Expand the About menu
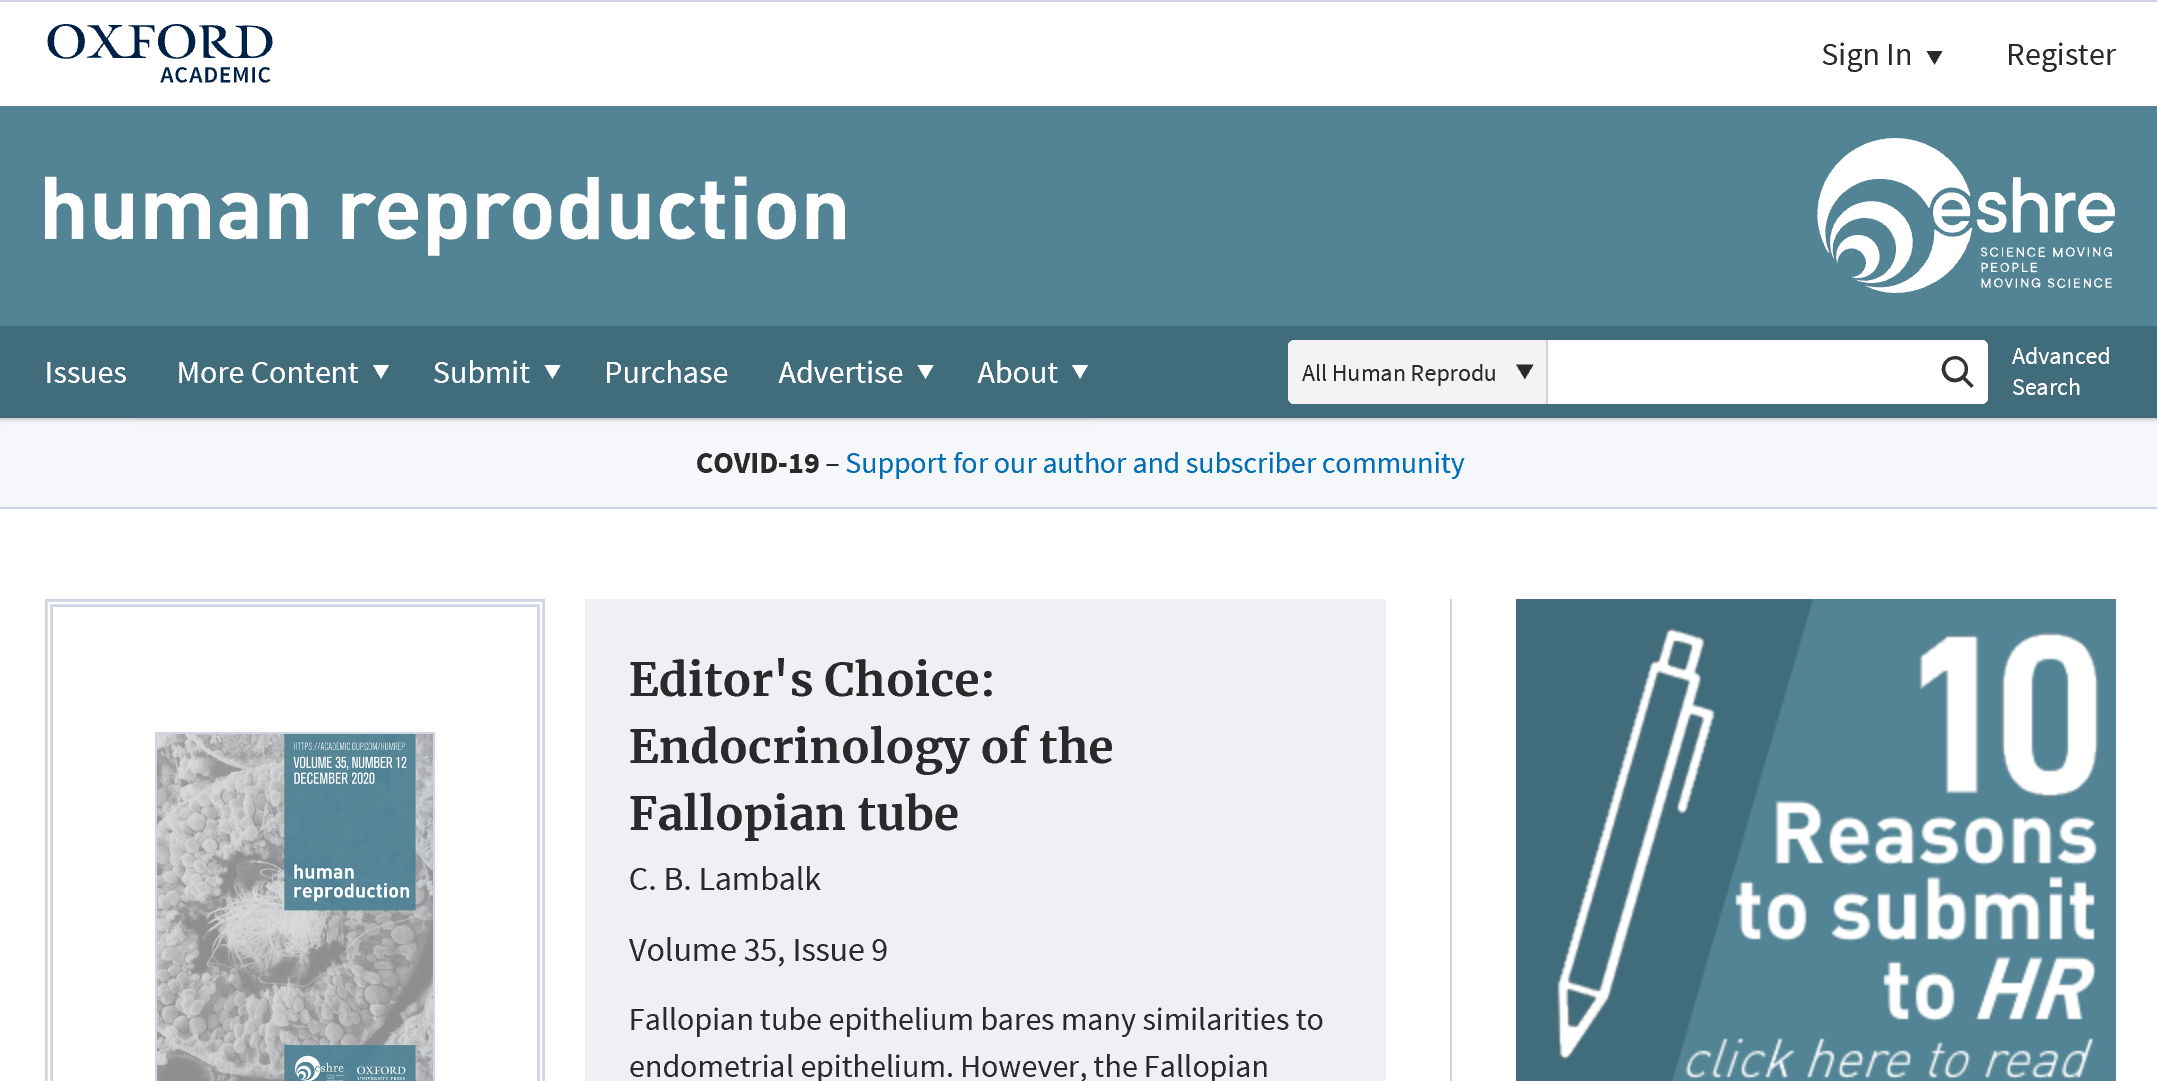This screenshot has width=2157, height=1081. point(1033,372)
